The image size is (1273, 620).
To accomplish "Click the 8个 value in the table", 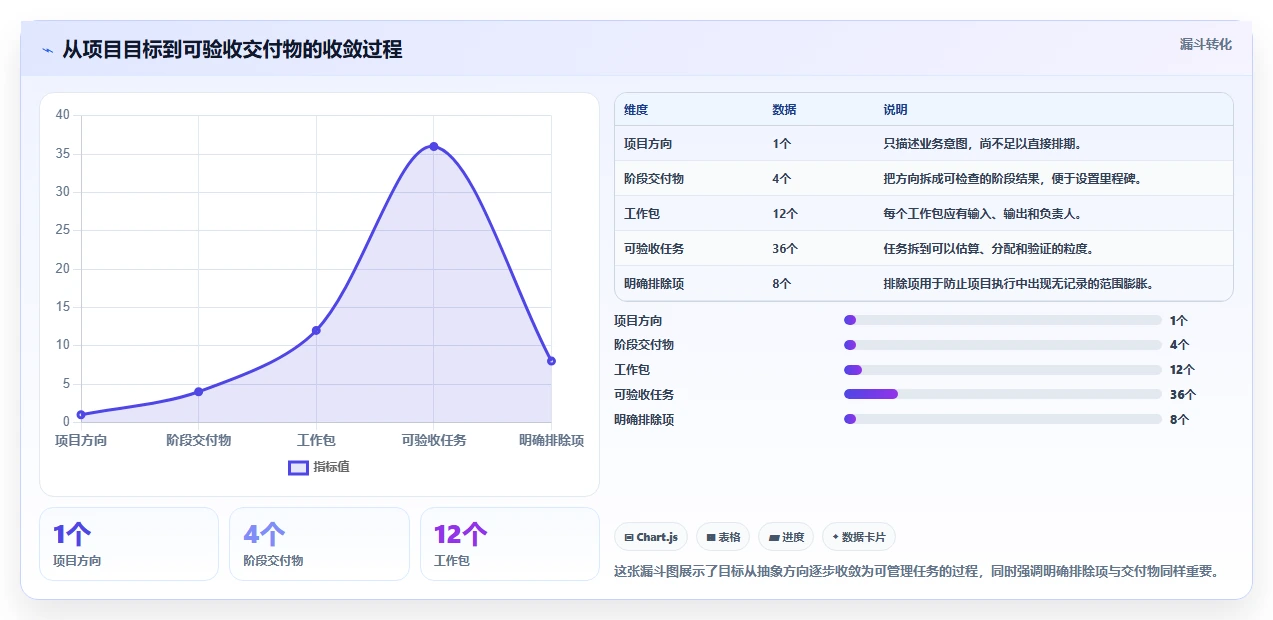I will click(x=782, y=284).
